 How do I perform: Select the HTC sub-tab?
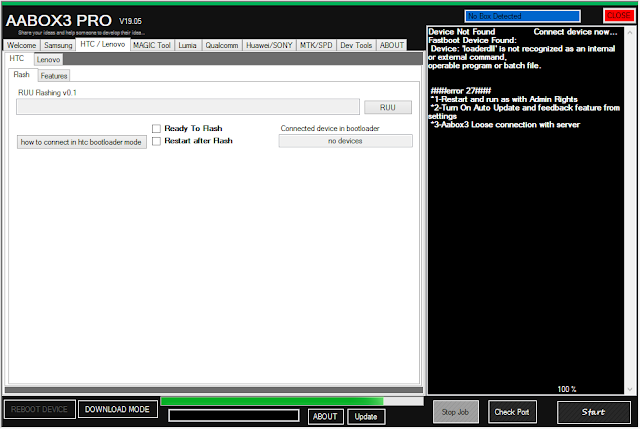tap(17, 58)
